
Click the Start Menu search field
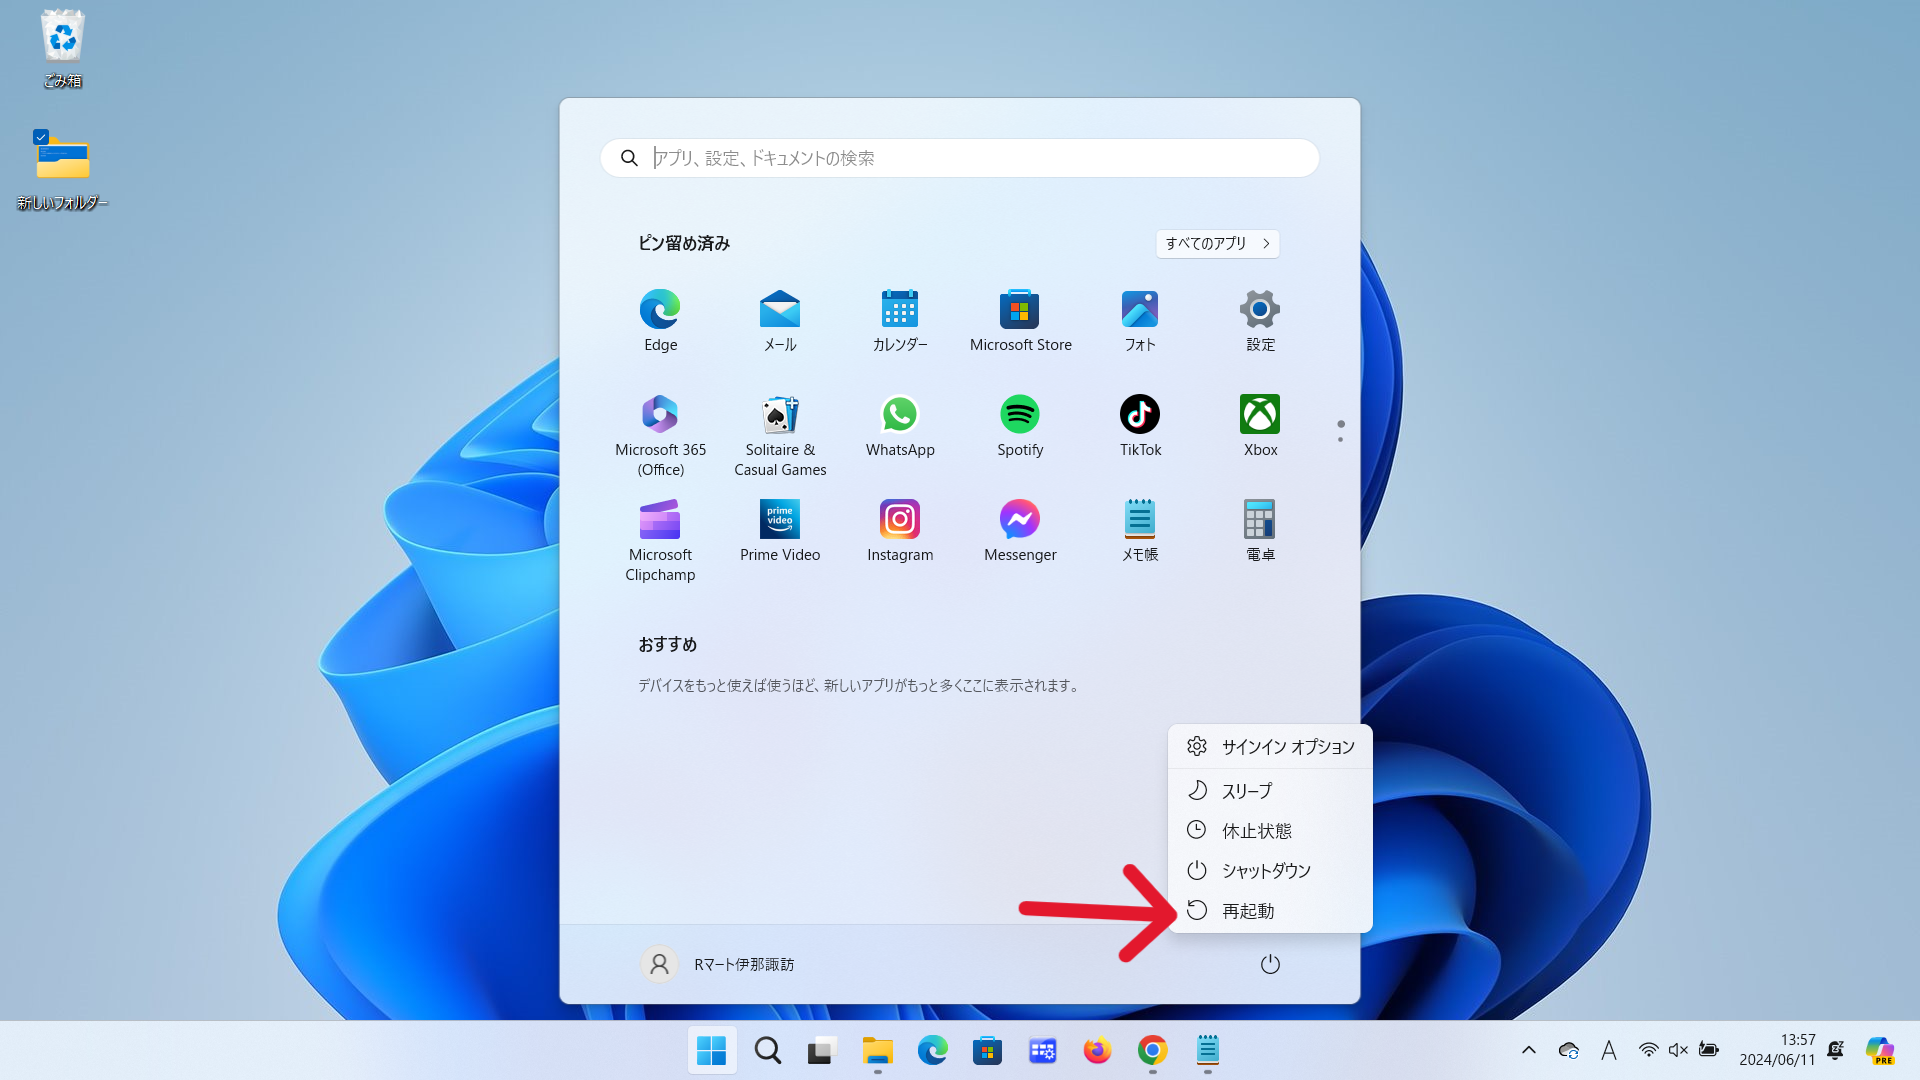click(x=960, y=158)
